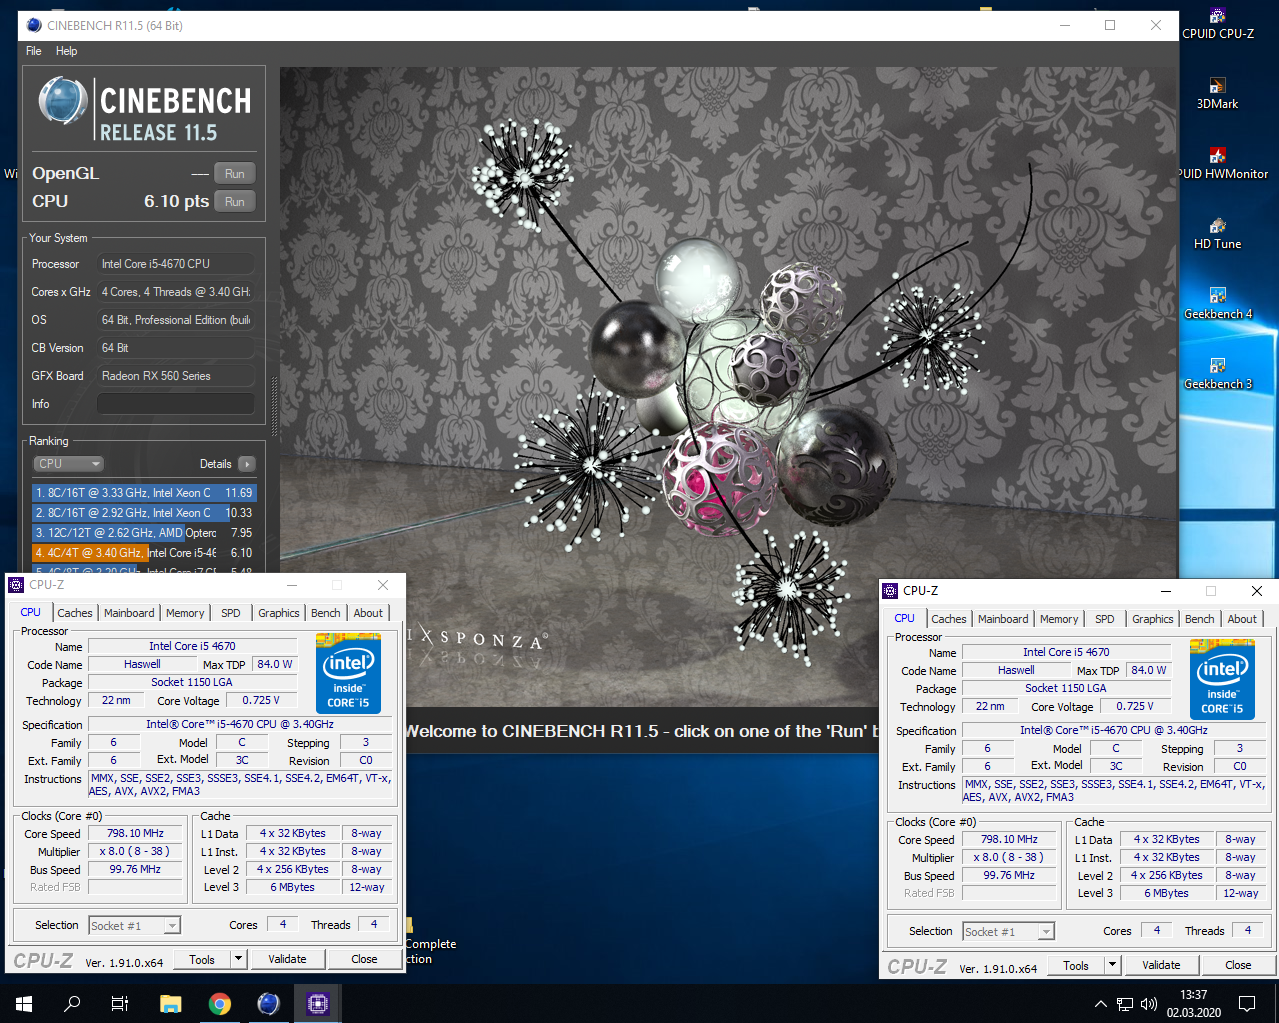This screenshot has height=1023, width=1279.
Task: Run the OpenGL benchmark
Action: click(235, 173)
